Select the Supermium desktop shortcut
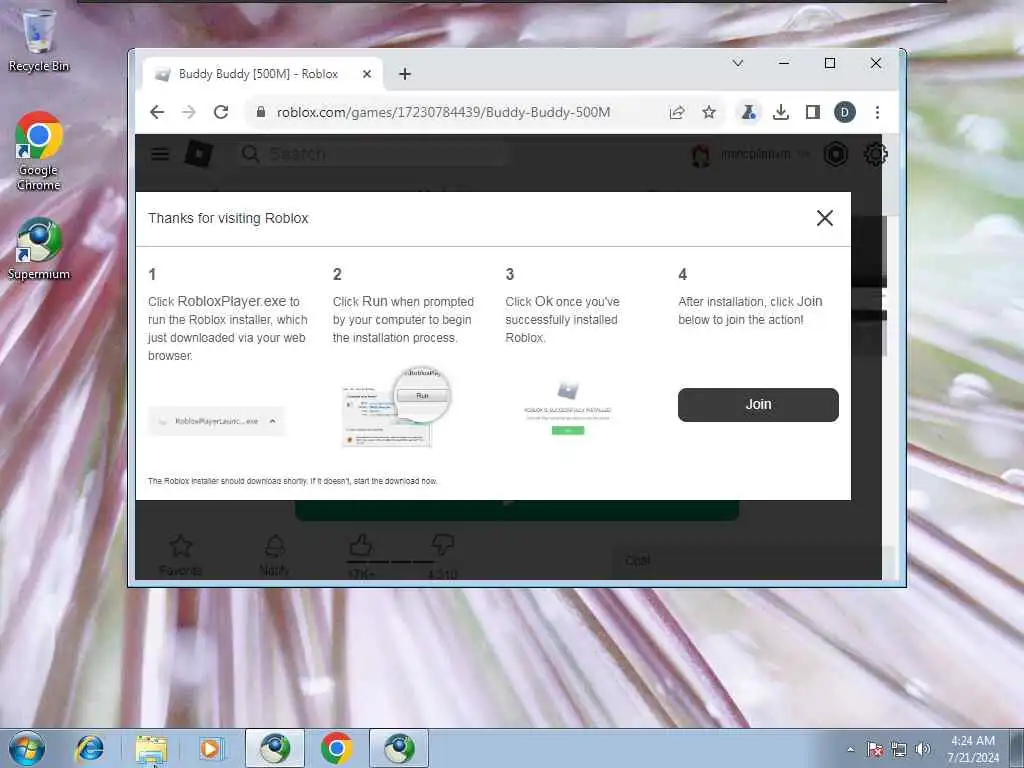 pyautogui.click(x=39, y=249)
